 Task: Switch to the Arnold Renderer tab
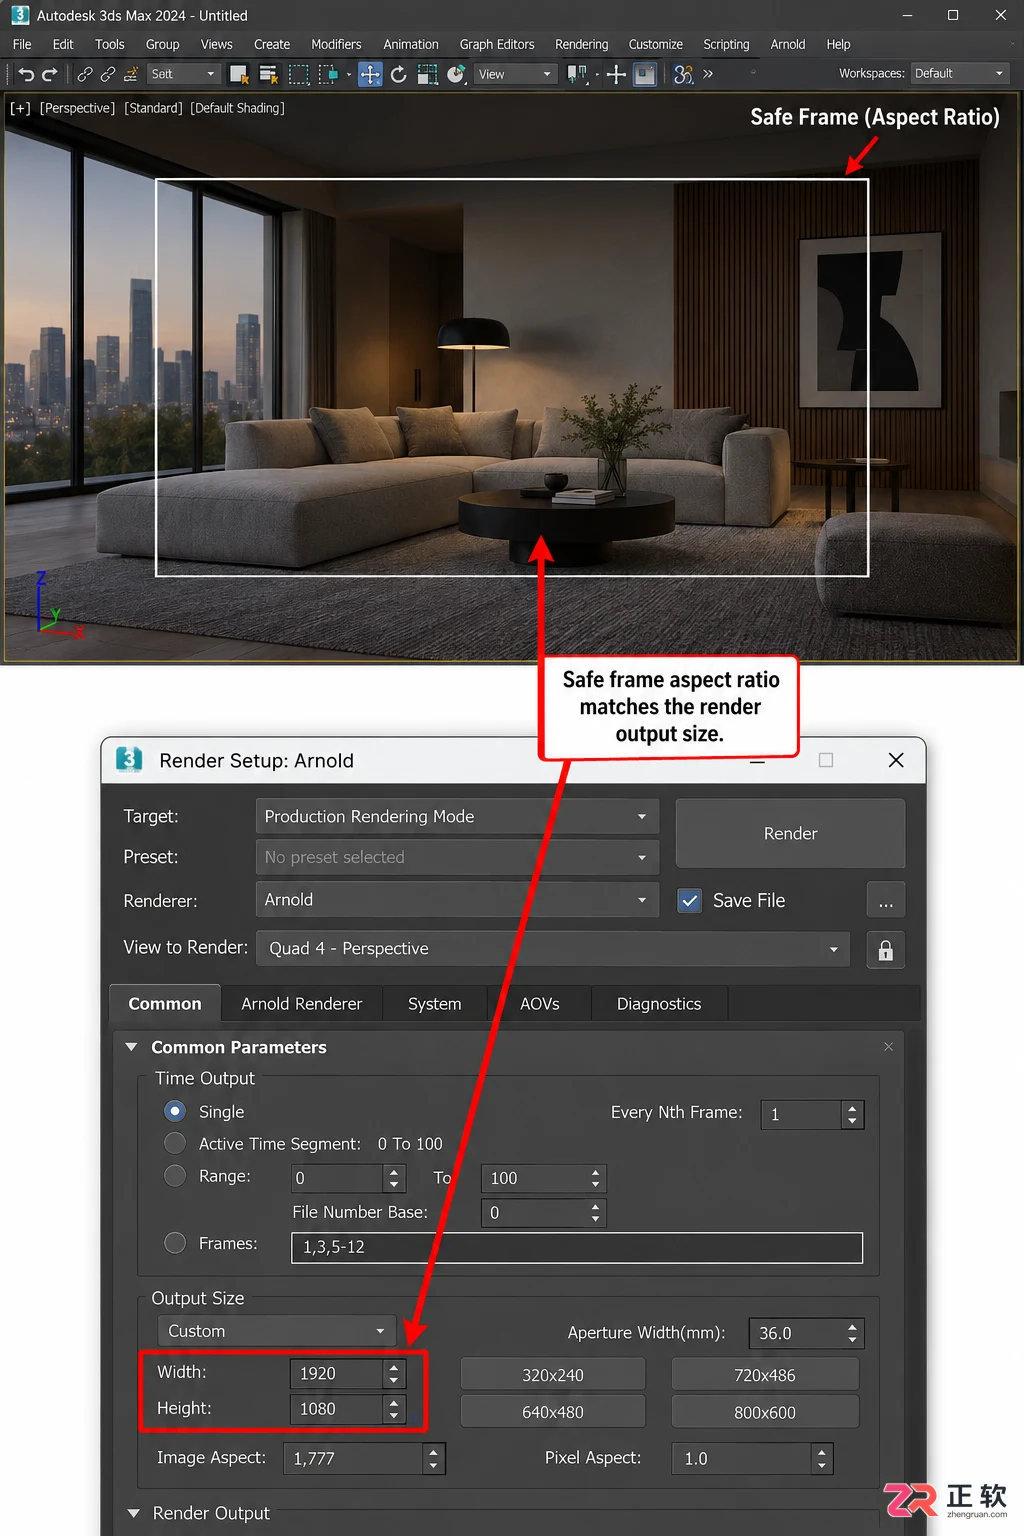(302, 1004)
